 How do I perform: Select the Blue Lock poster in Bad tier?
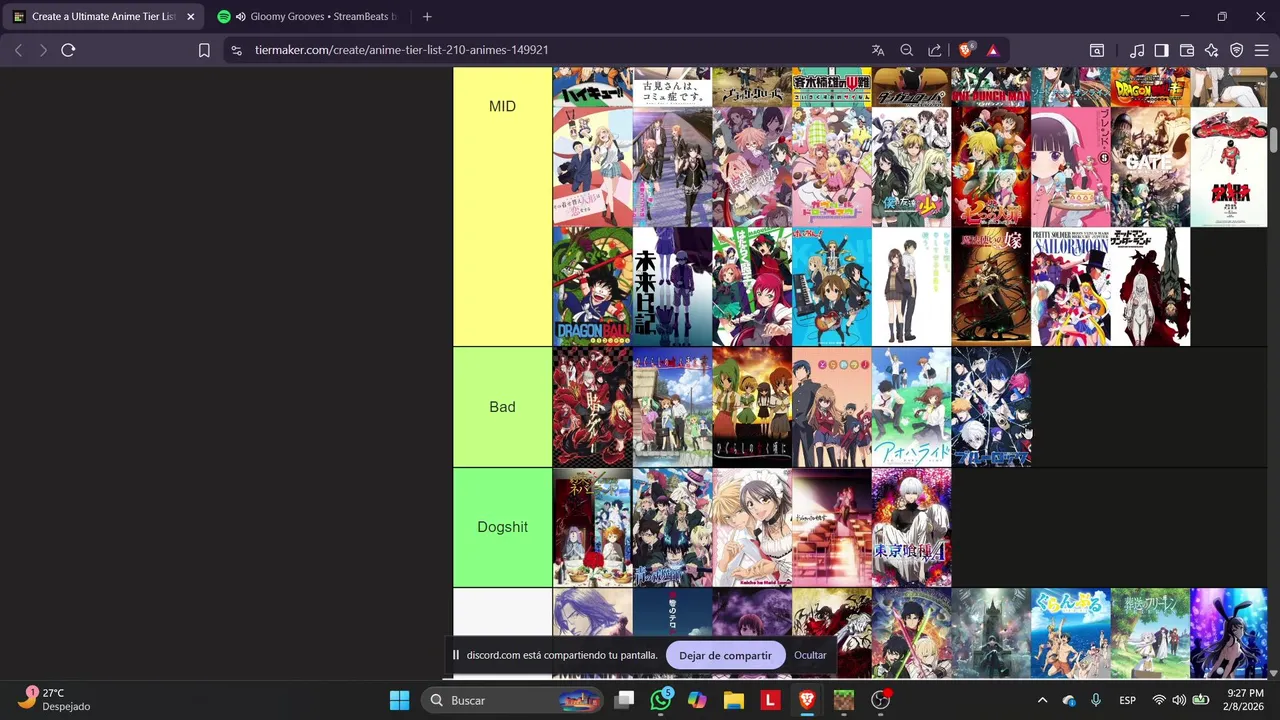[x=991, y=407]
